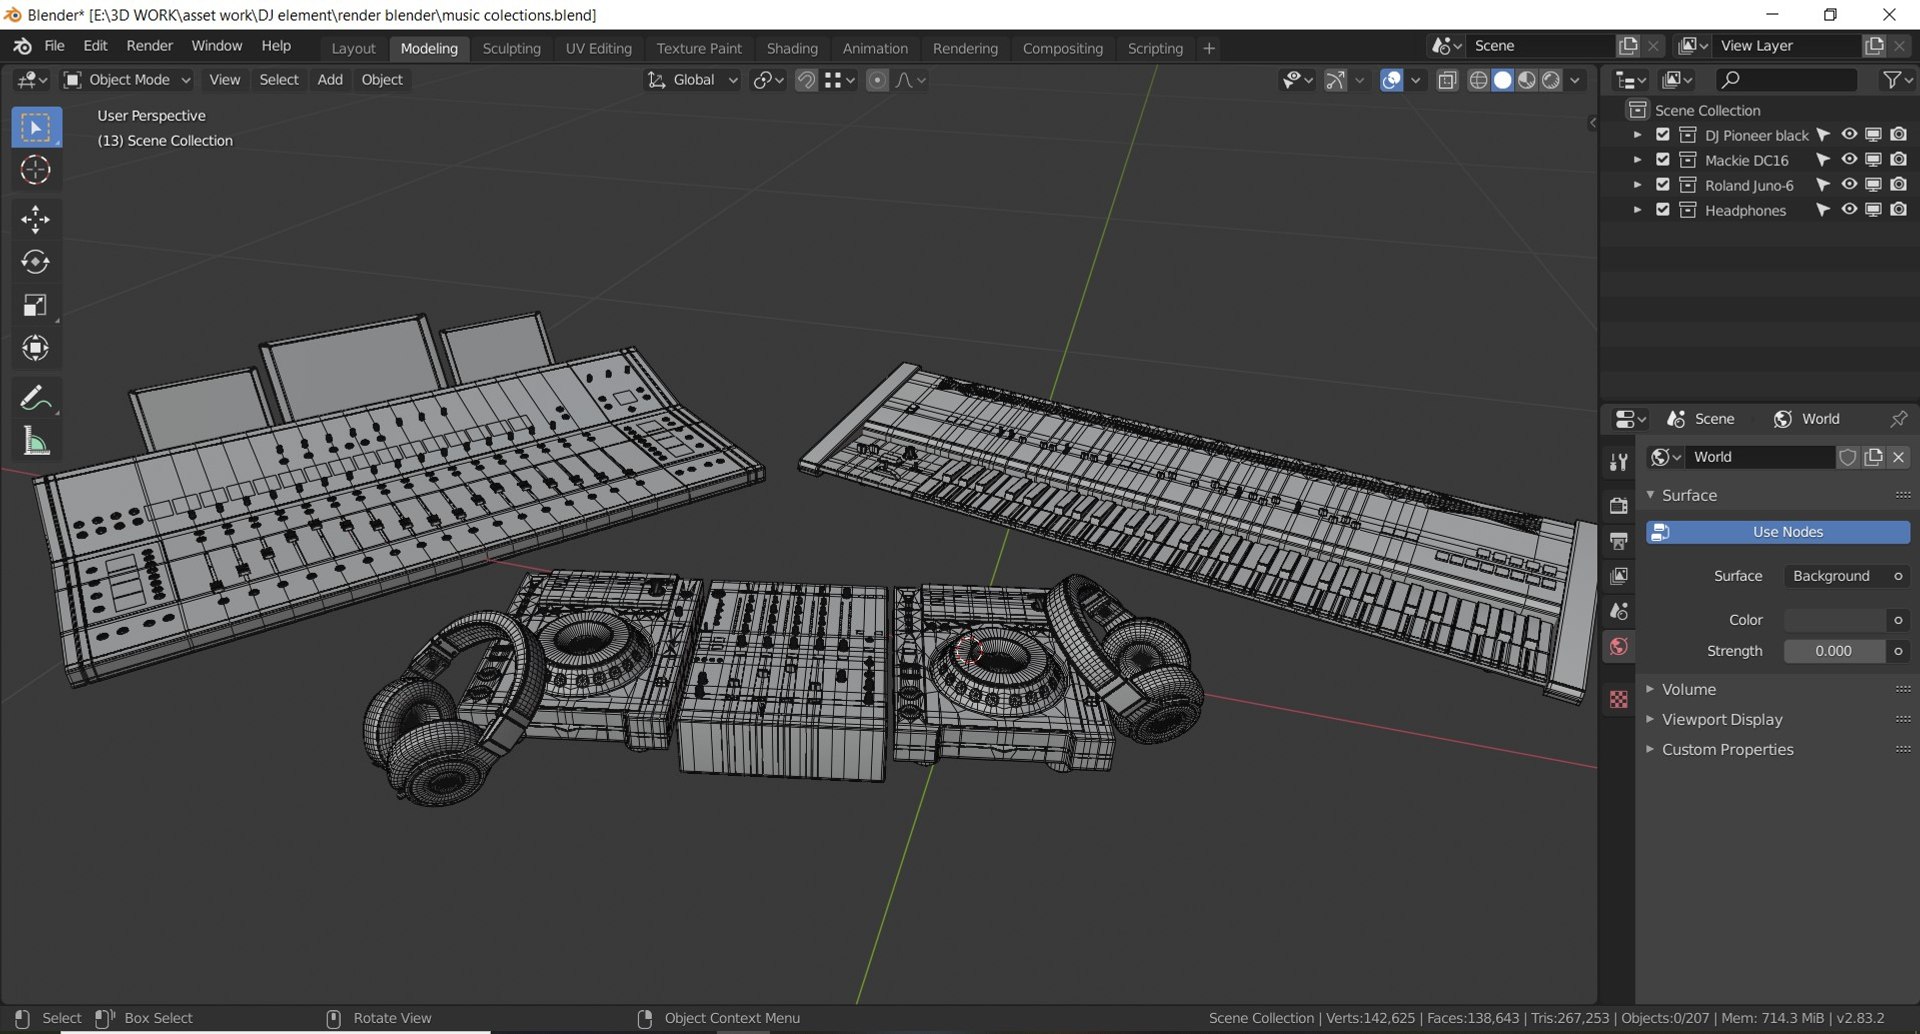1920x1034 pixels.
Task: Activate the Cursor tool
Action: point(36,170)
